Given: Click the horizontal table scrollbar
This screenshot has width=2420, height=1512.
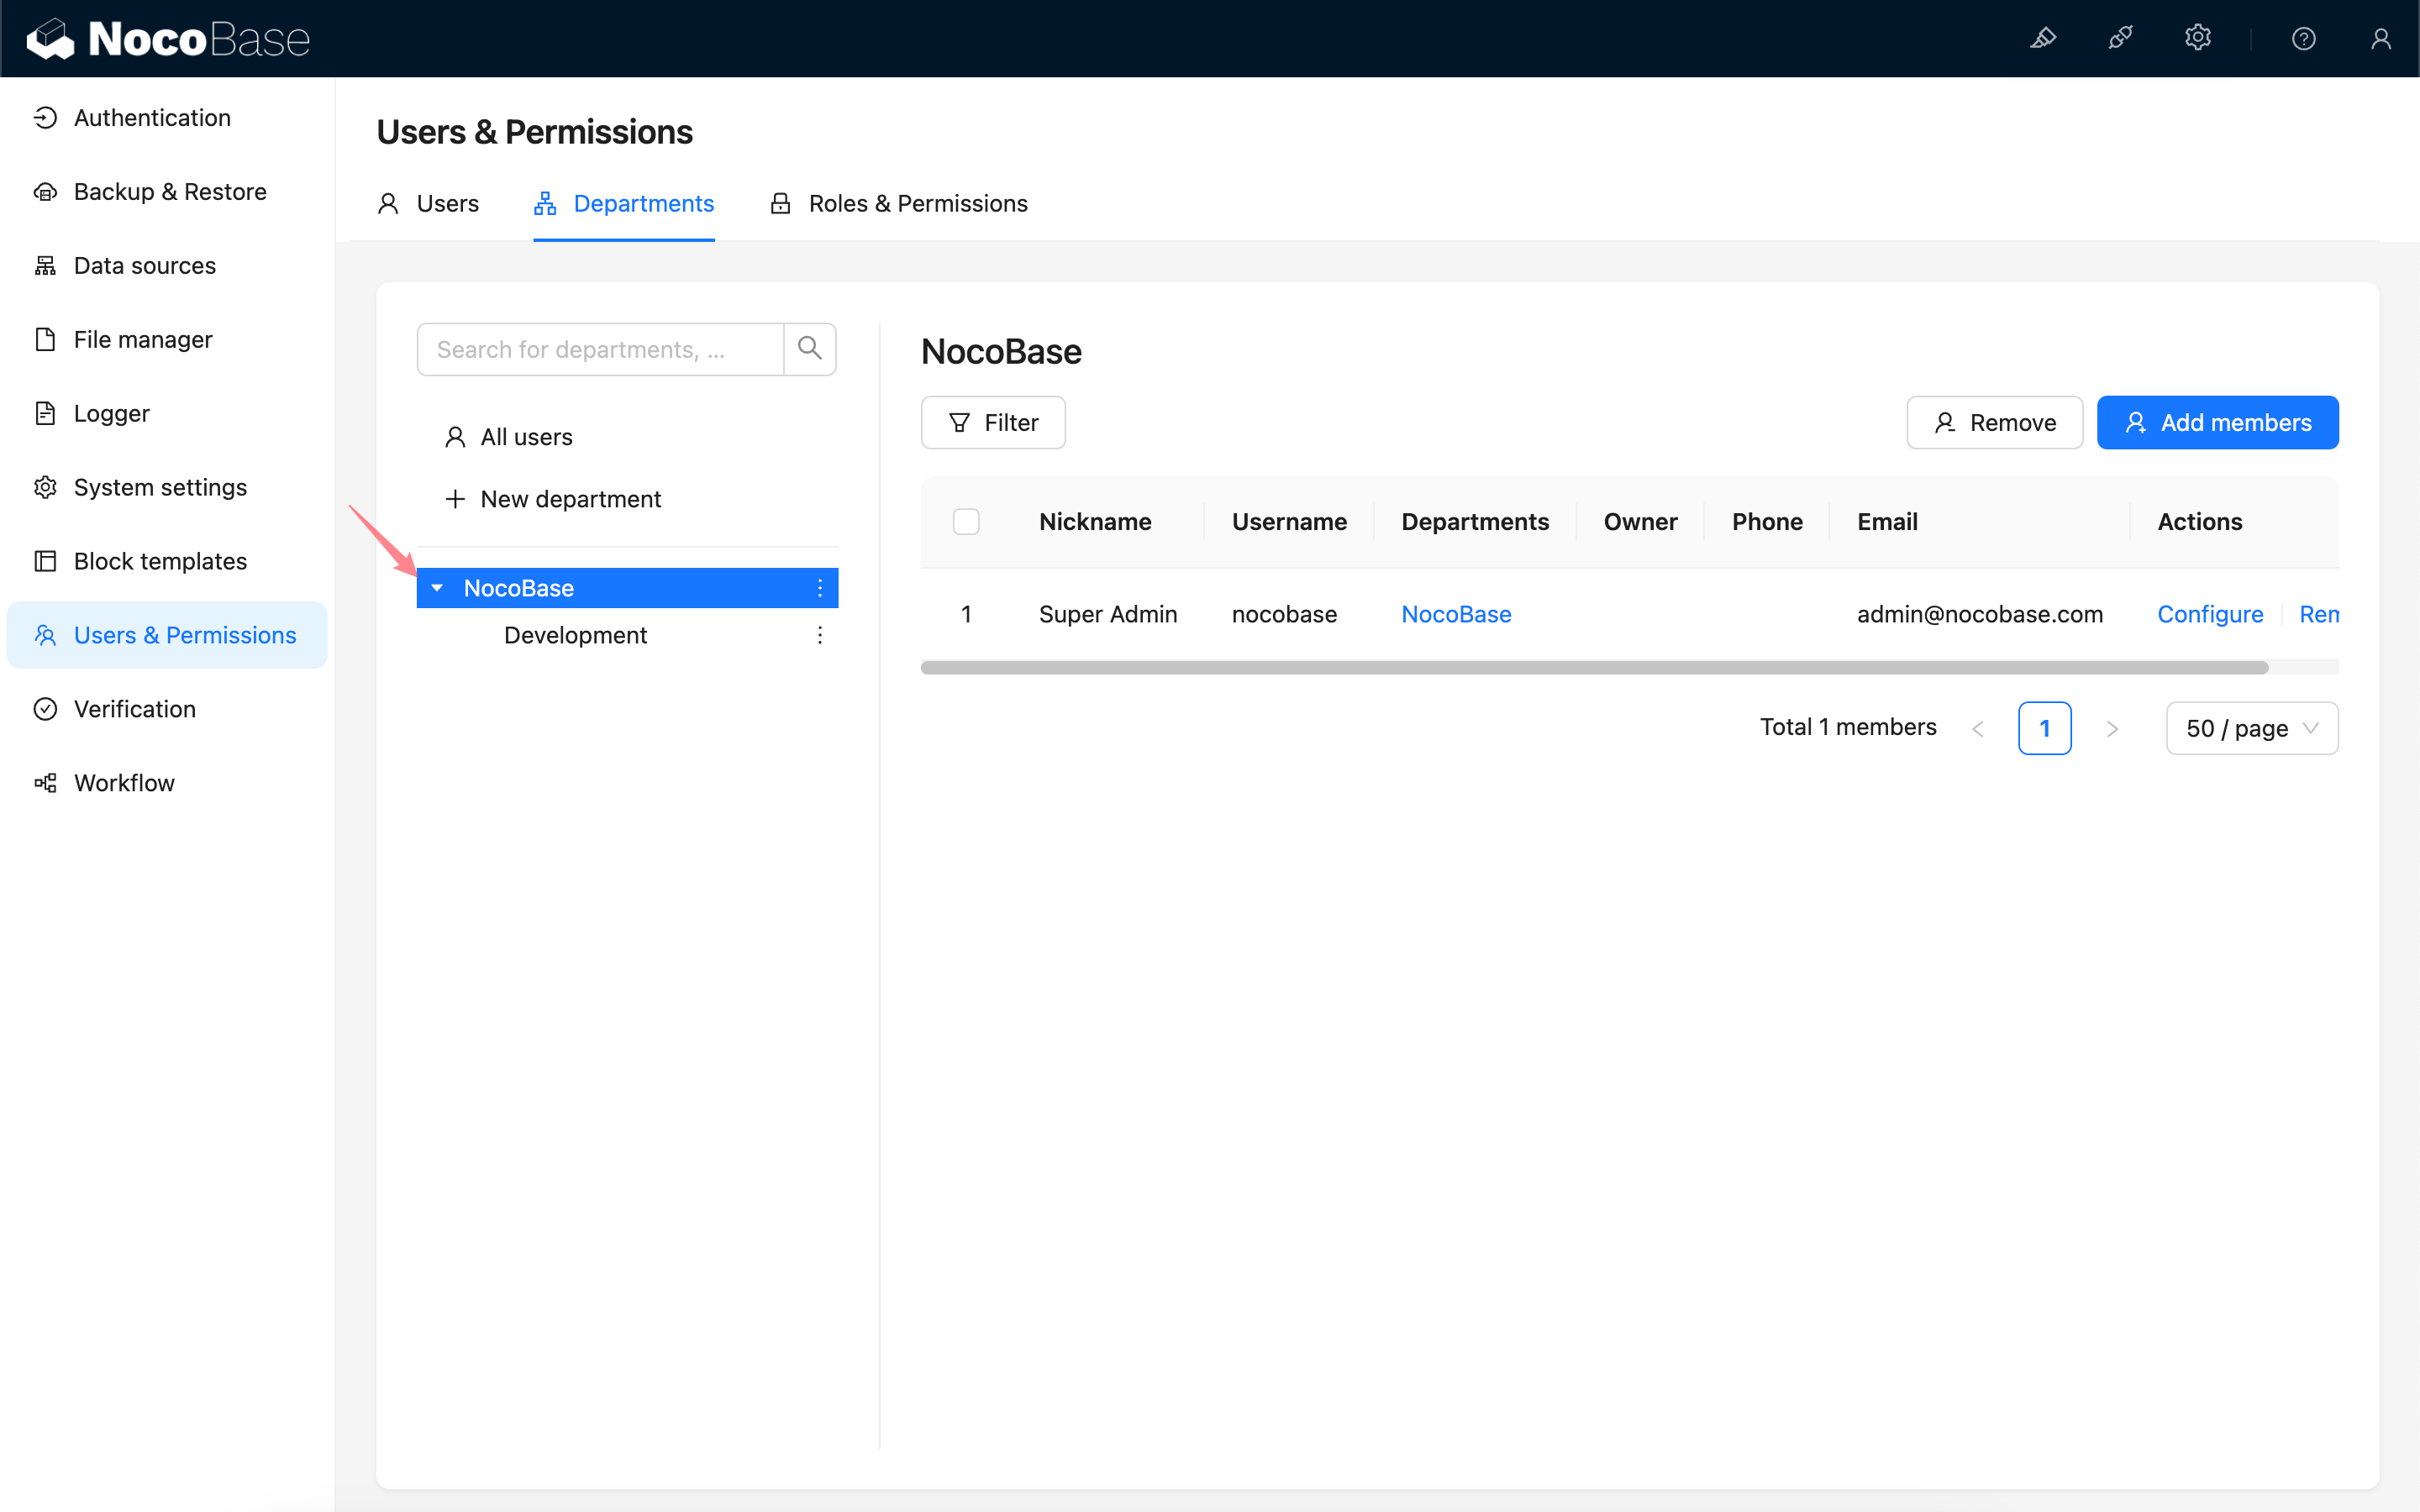Looking at the screenshot, I should [x=1594, y=668].
